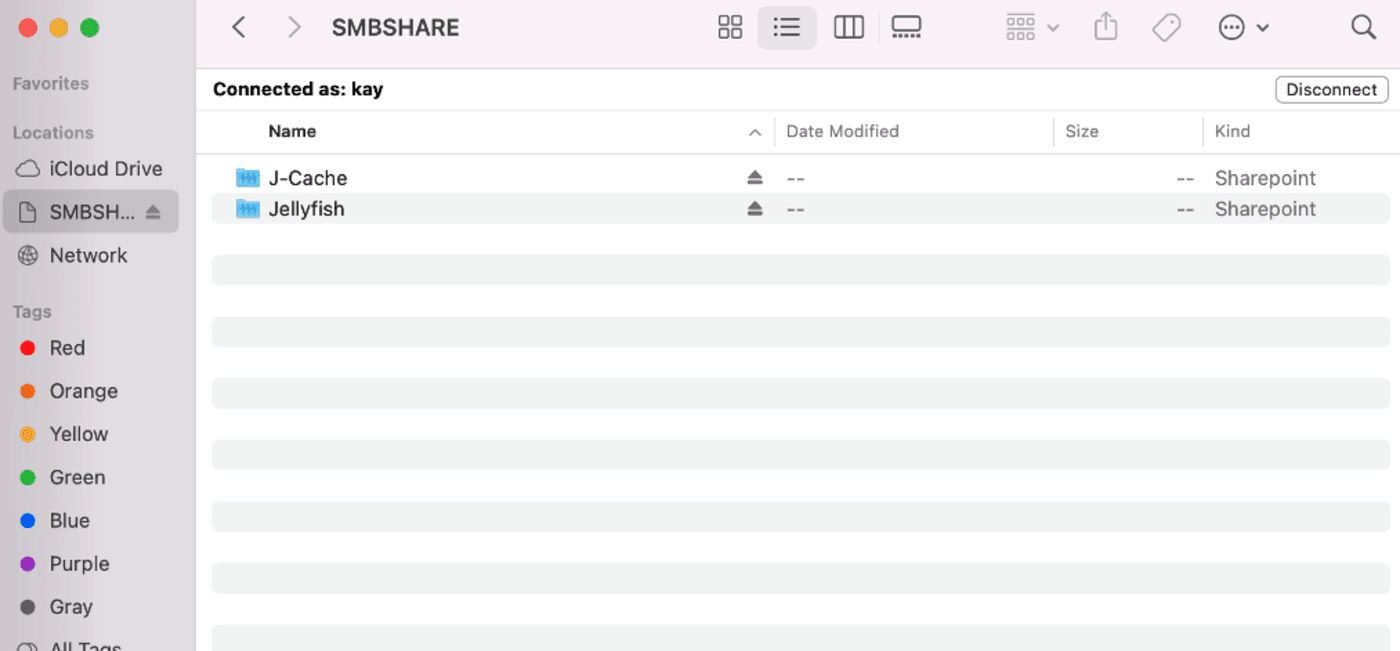Image resolution: width=1400 pixels, height=651 pixels.
Task: Open the Group By dropdown
Action: (1031, 28)
